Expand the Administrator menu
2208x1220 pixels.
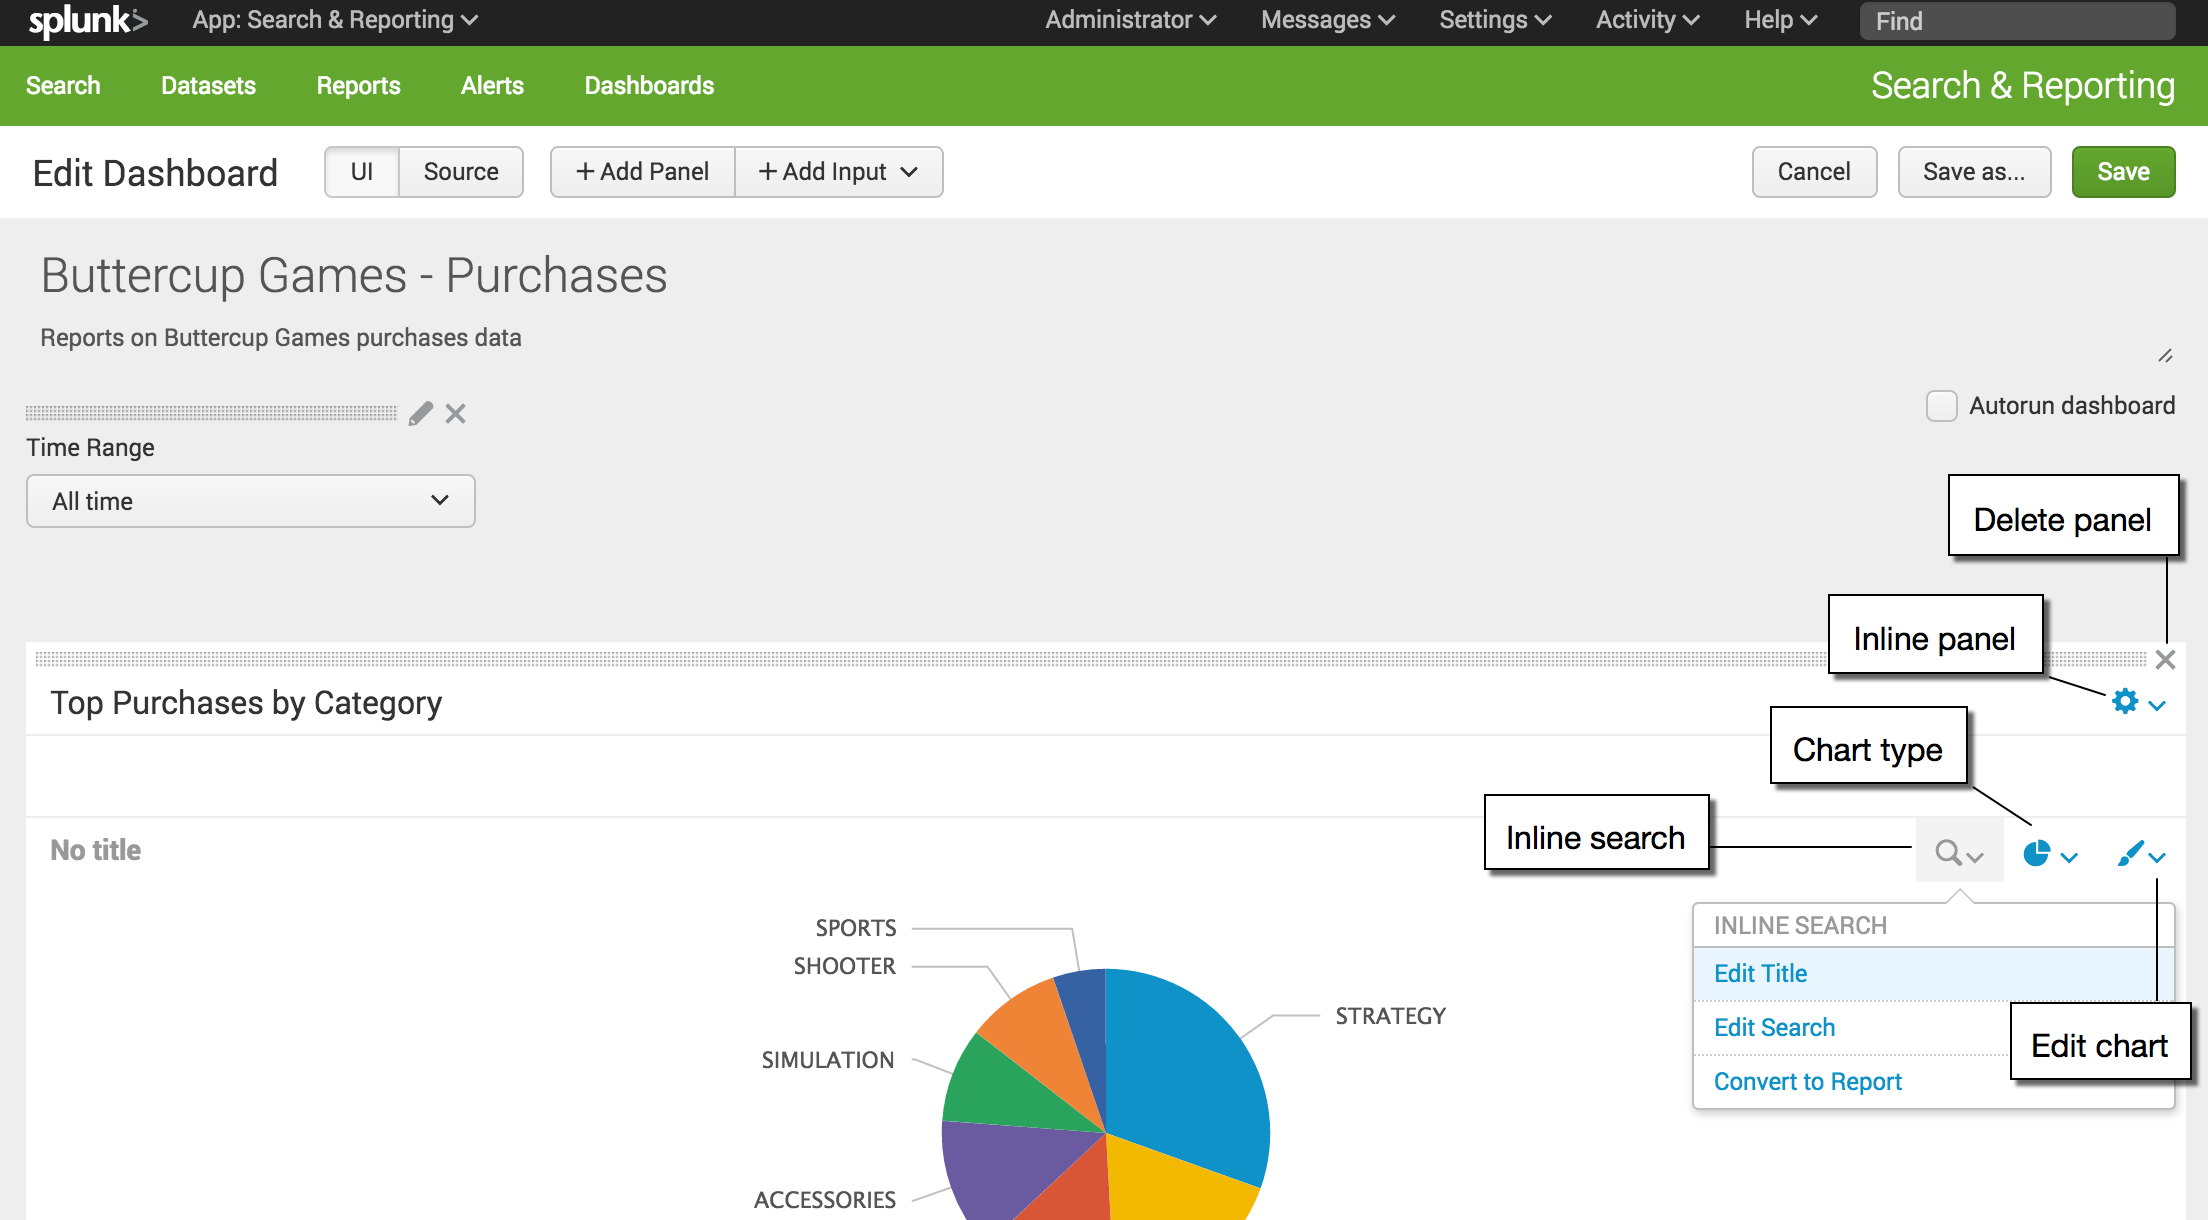coord(1131,20)
